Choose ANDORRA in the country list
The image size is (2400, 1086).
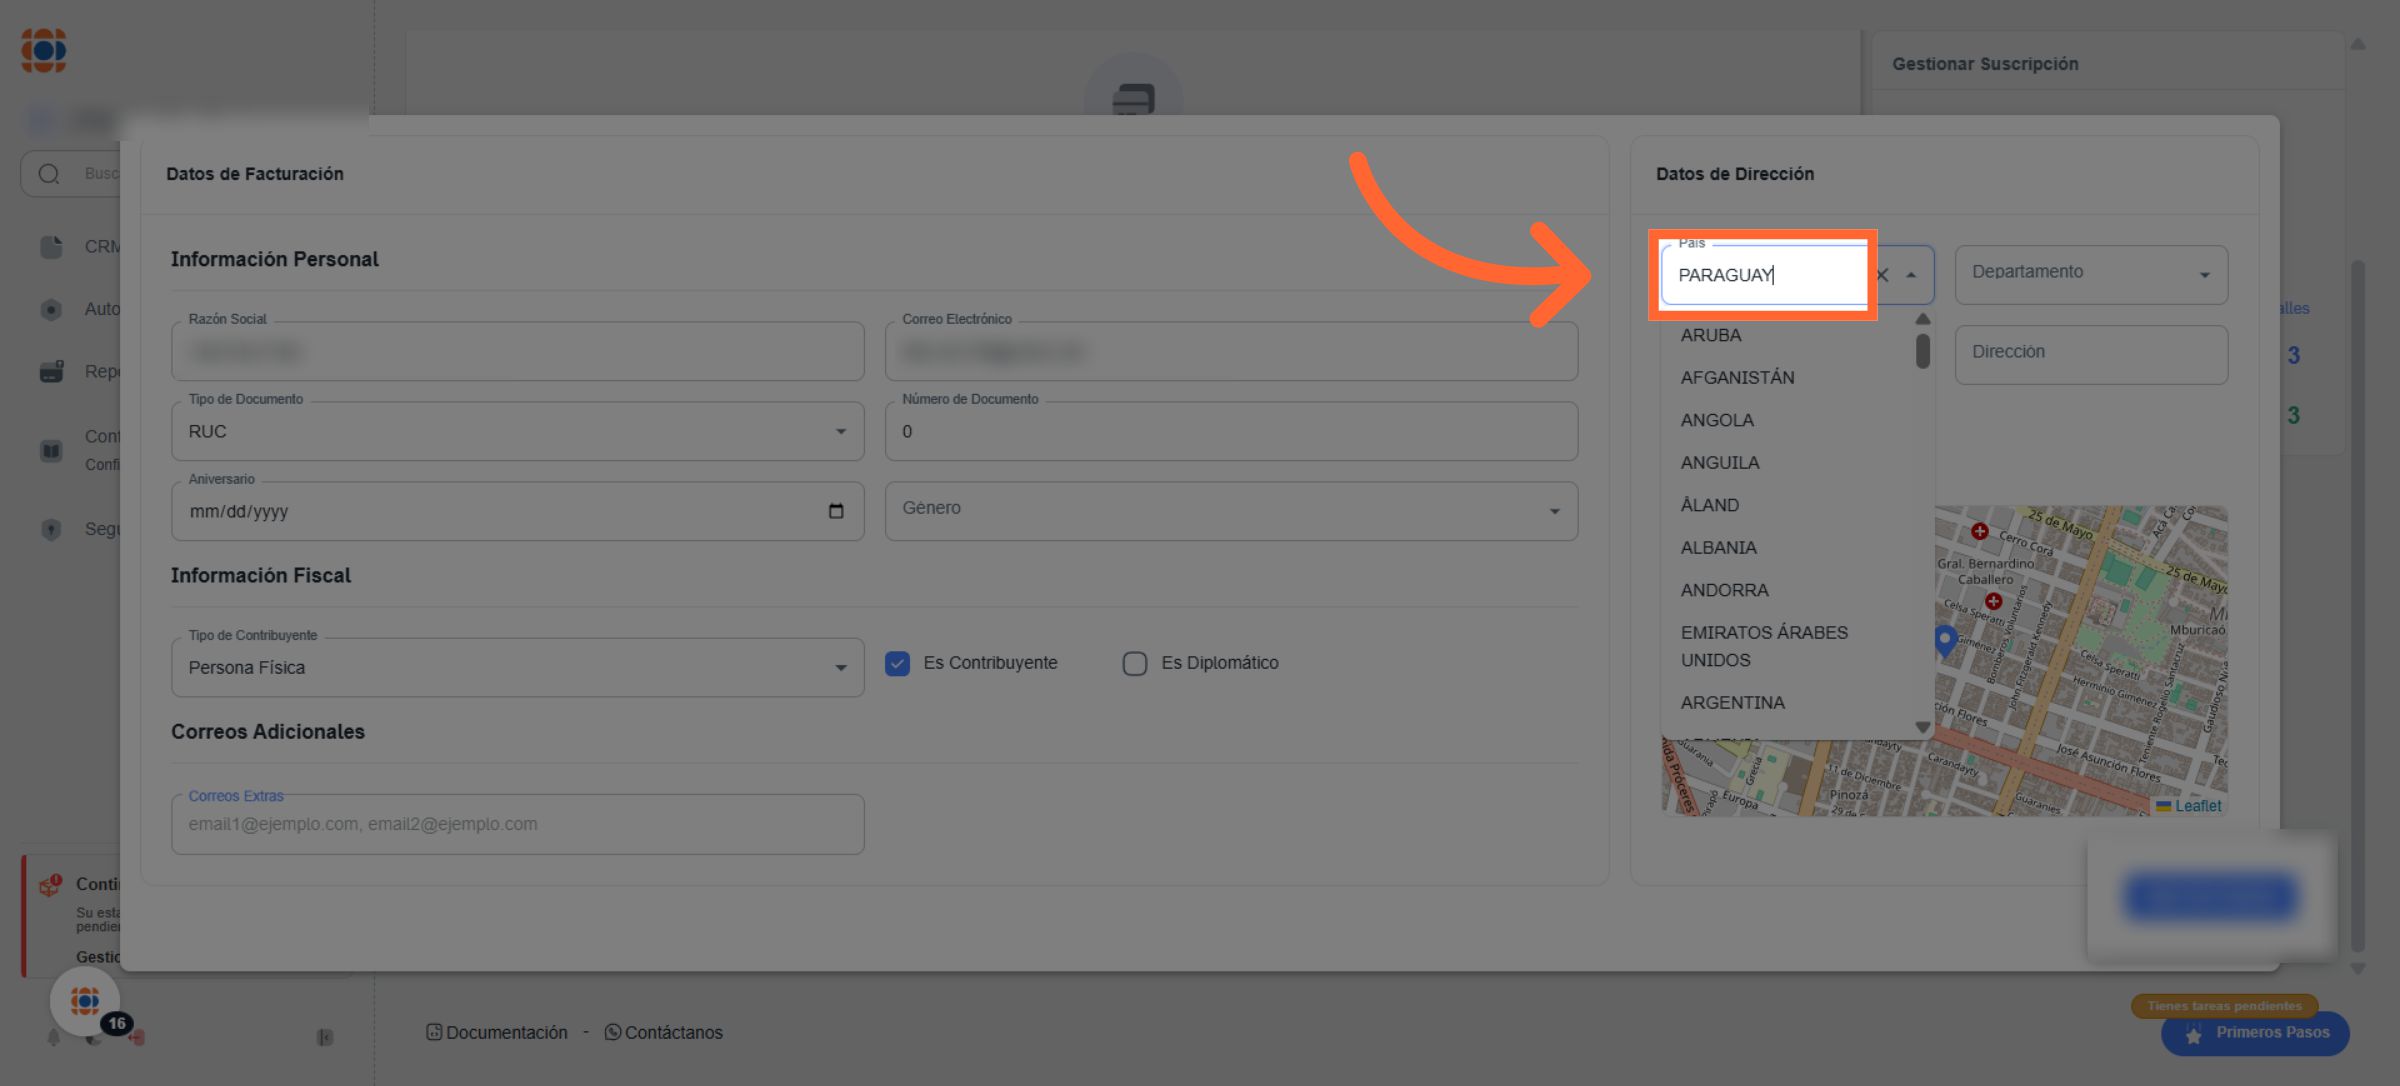(1724, 590)
